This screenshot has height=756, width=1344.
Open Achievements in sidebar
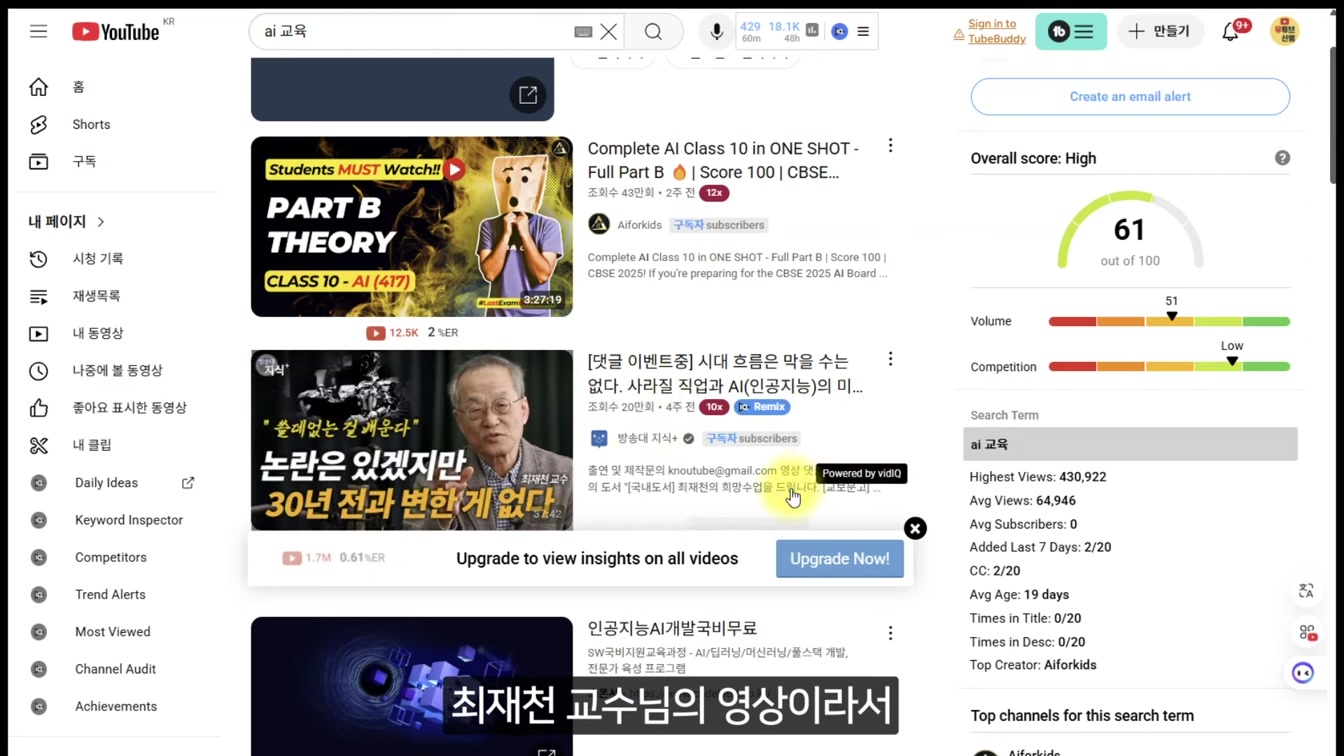(118, 706)
